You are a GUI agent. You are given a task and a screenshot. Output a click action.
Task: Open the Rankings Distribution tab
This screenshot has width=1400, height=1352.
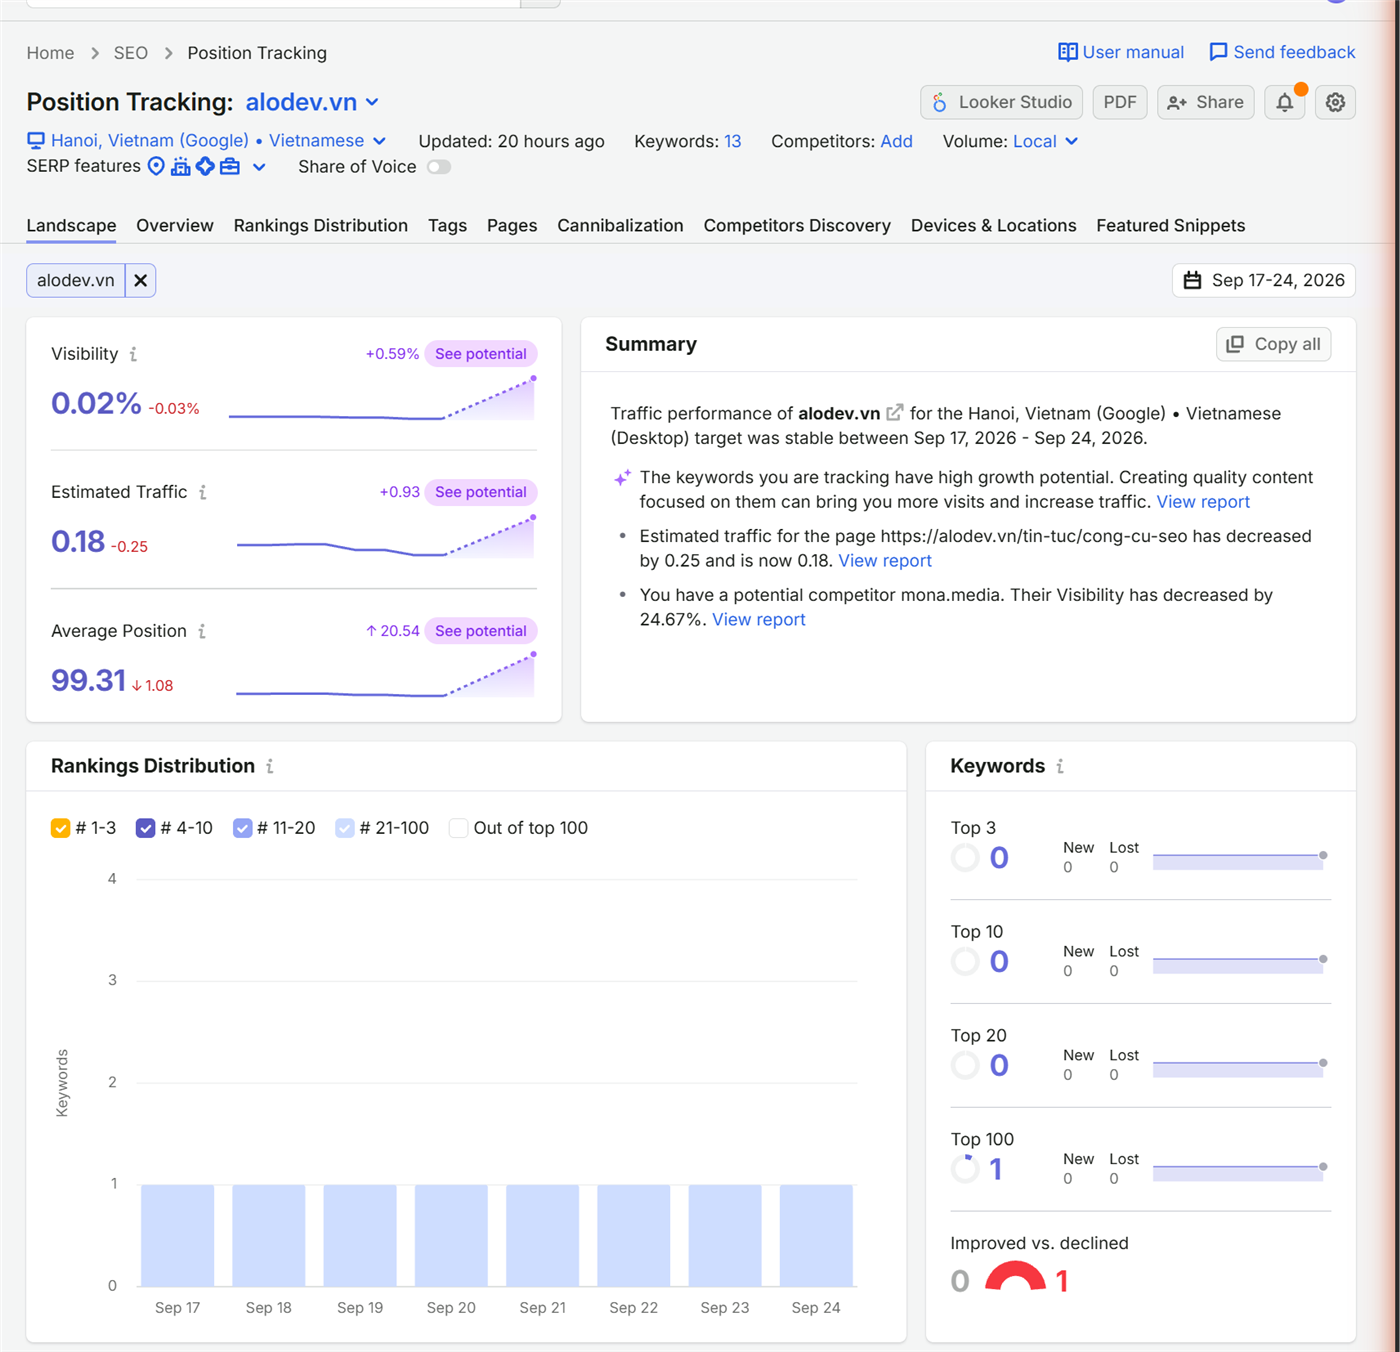(x=321, y=226)
